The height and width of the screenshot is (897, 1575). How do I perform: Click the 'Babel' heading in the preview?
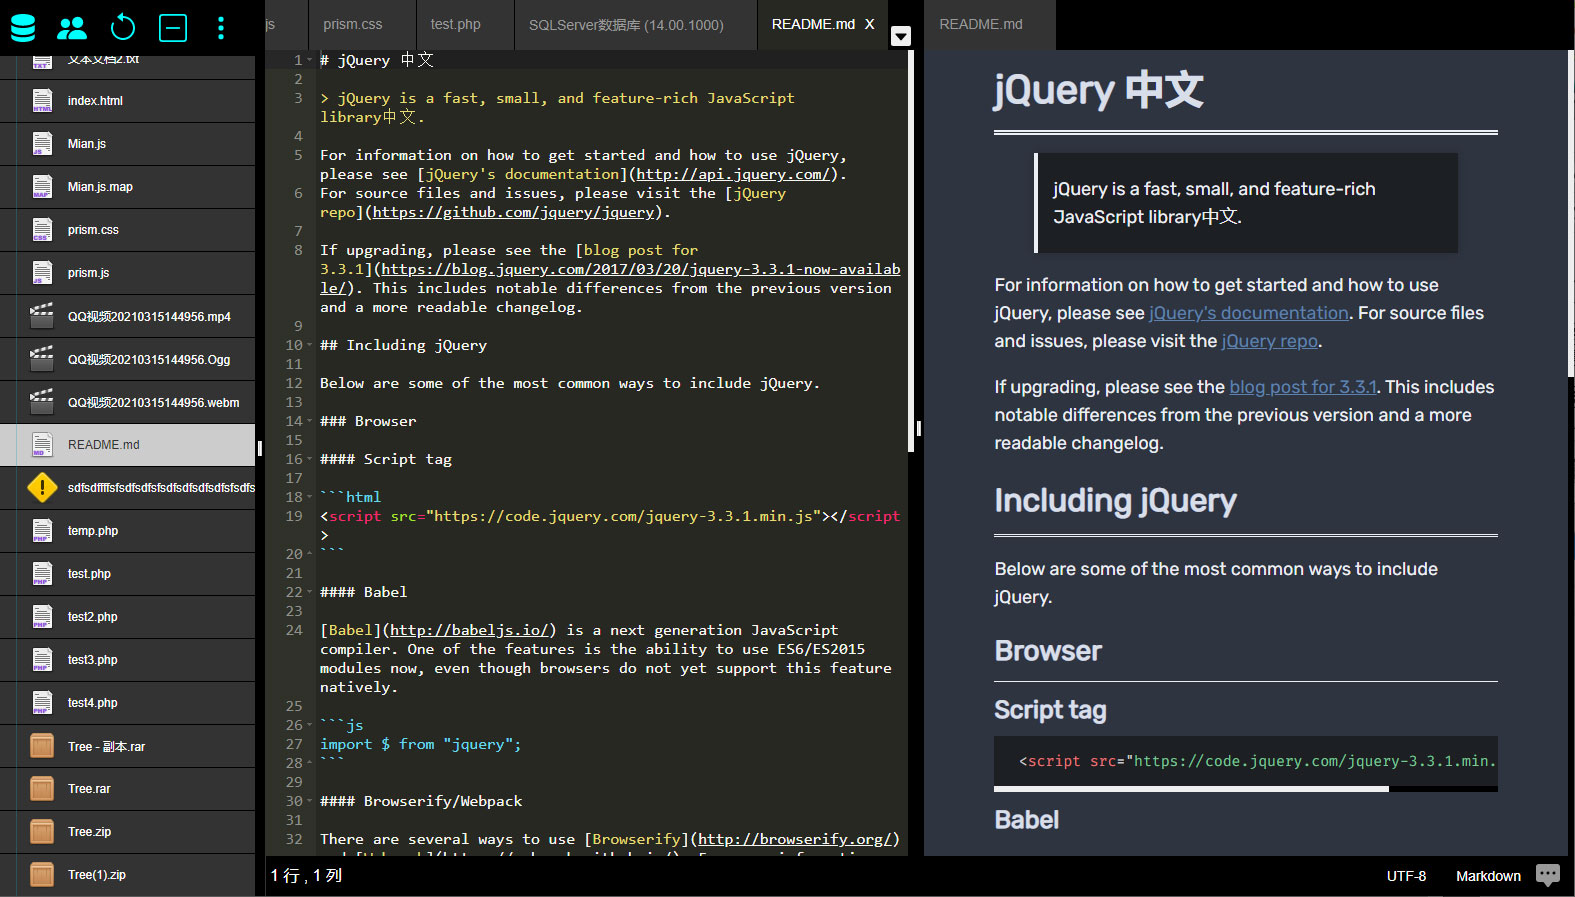click(x=1026, y=820)
